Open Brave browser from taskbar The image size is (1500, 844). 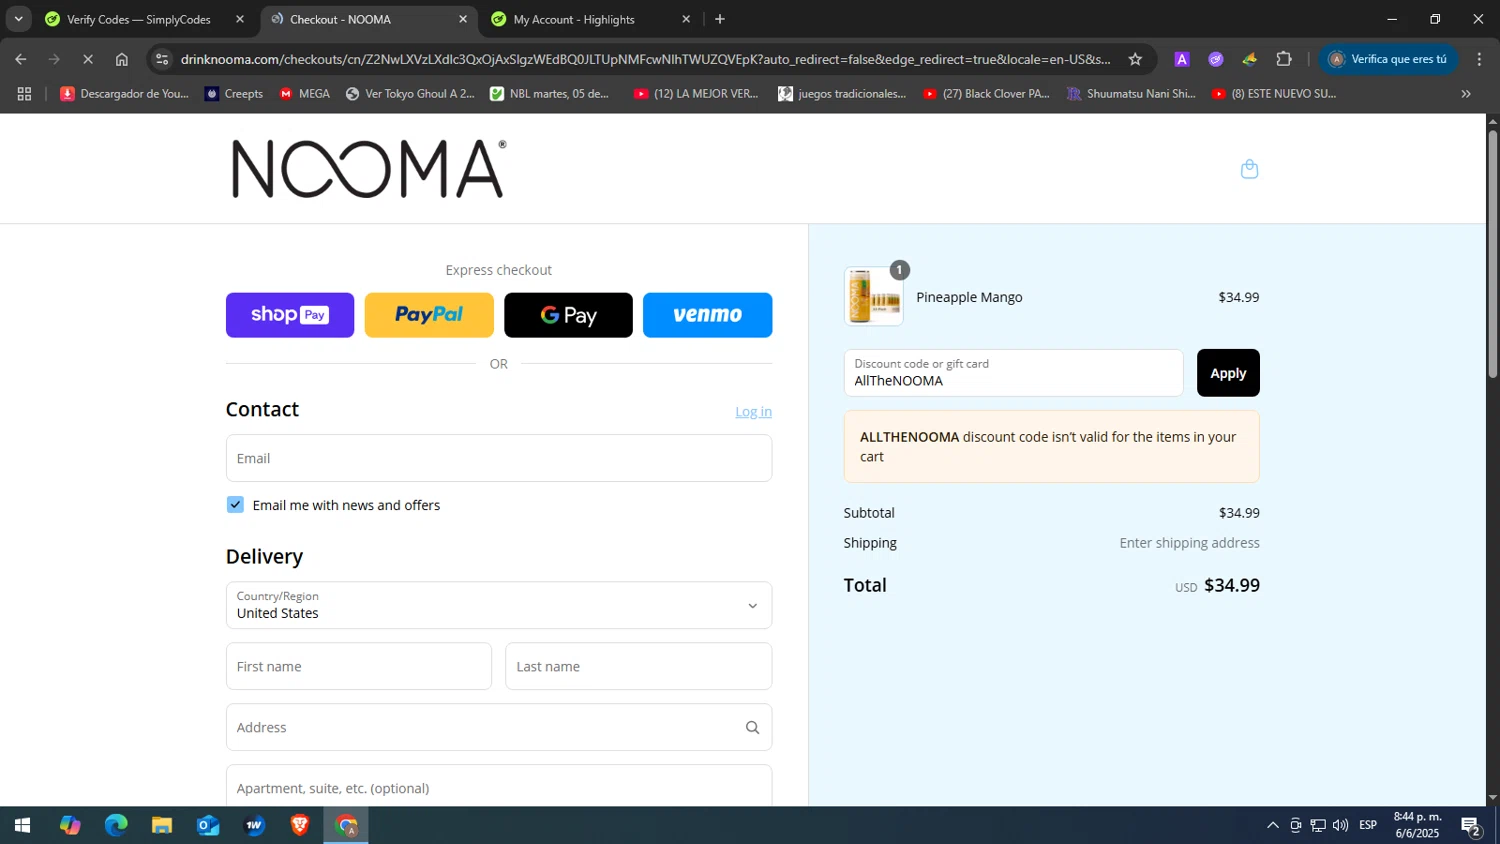tap(300, 825)
